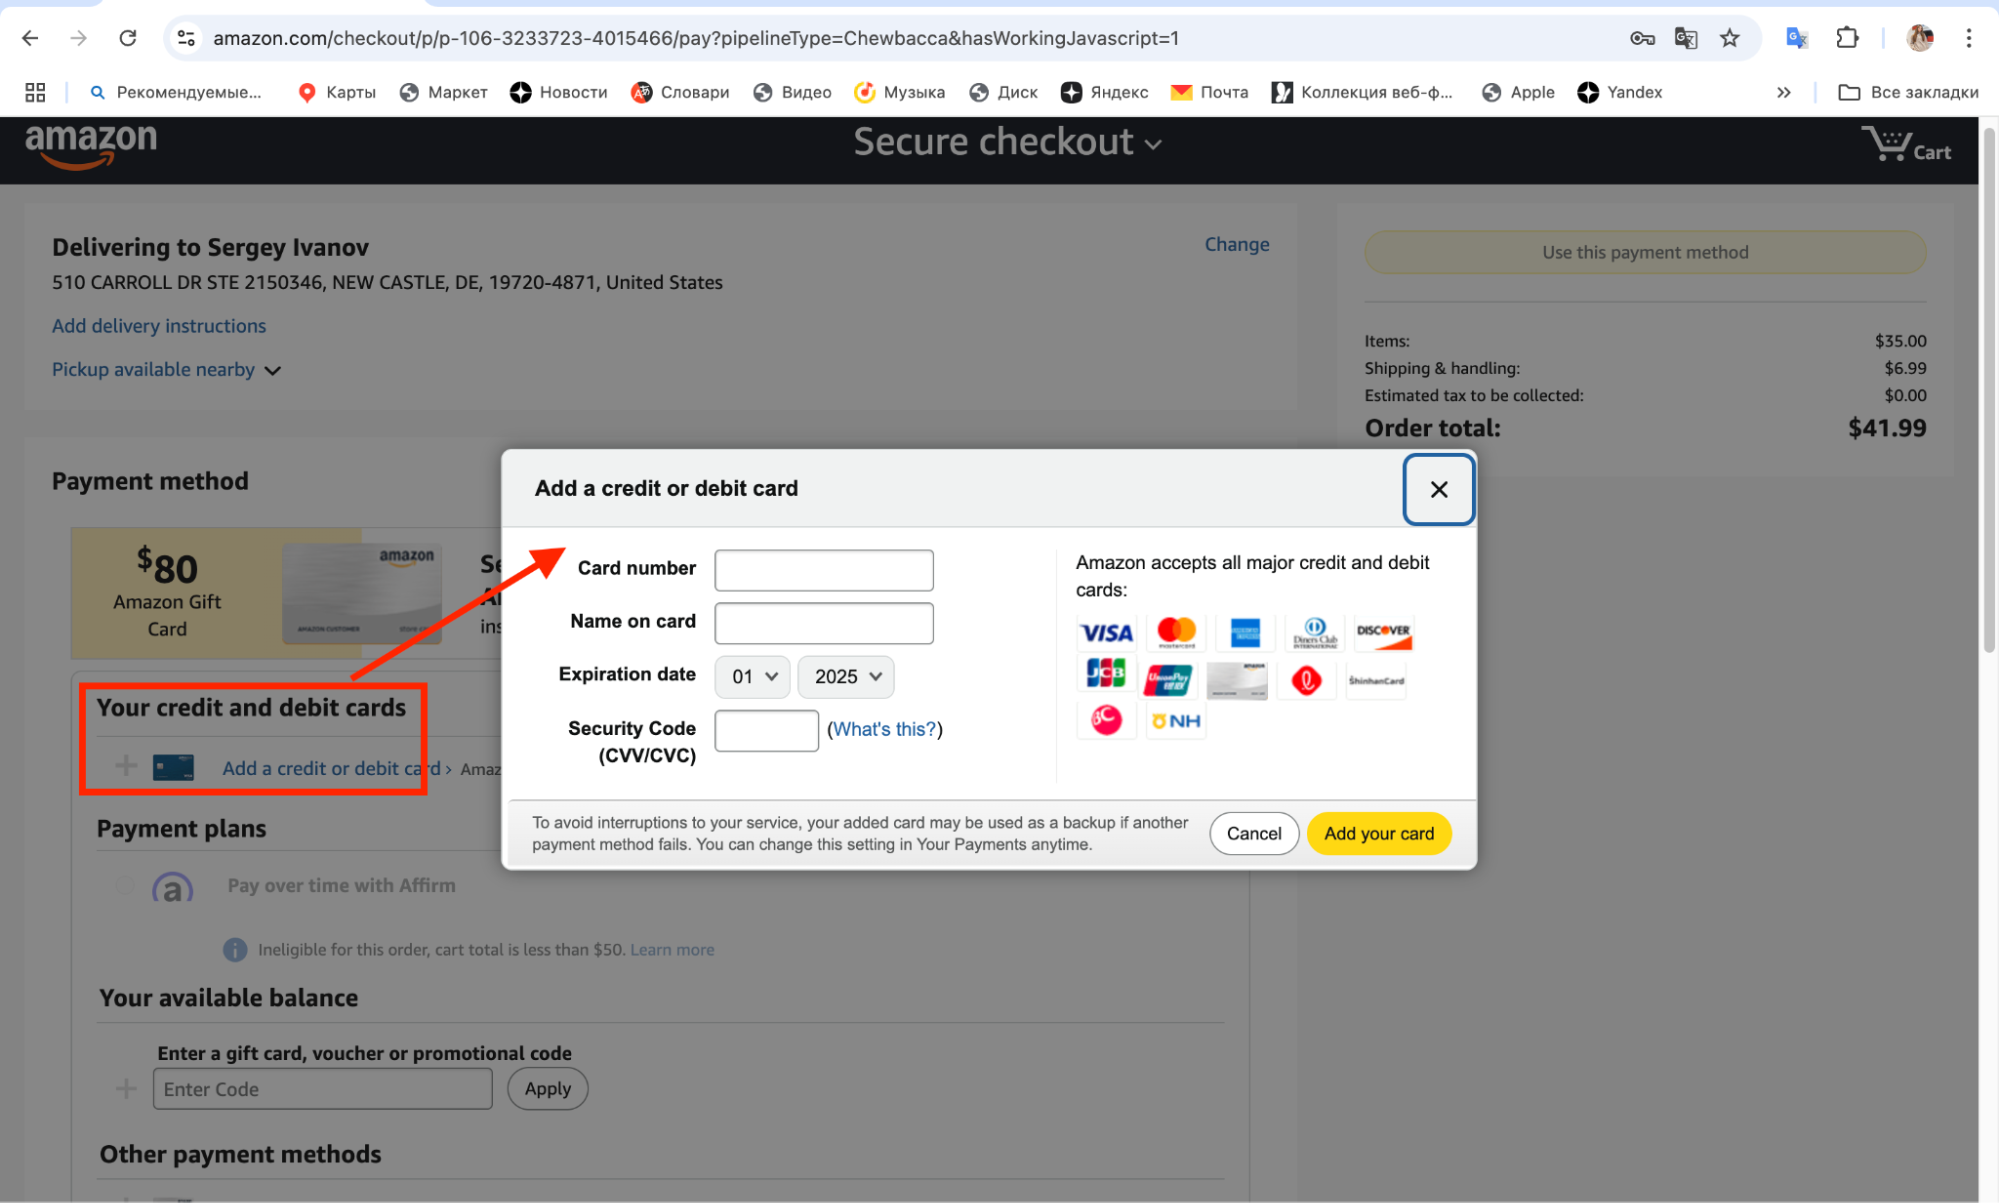Open expiration year dropdown
The image size is (1999, 1203).
(846, 677)
